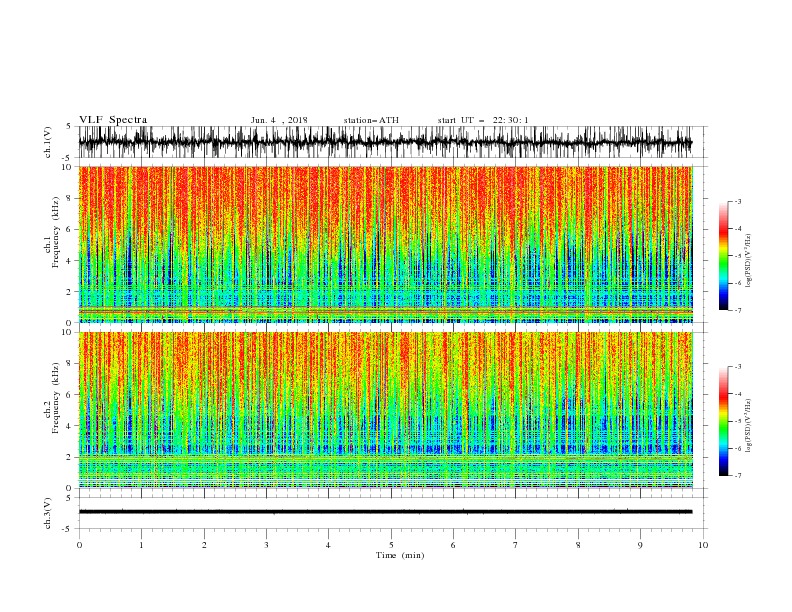Click the '6' kHz tick on ch.2 axis

pyautogui.click(x=70, y=395)
